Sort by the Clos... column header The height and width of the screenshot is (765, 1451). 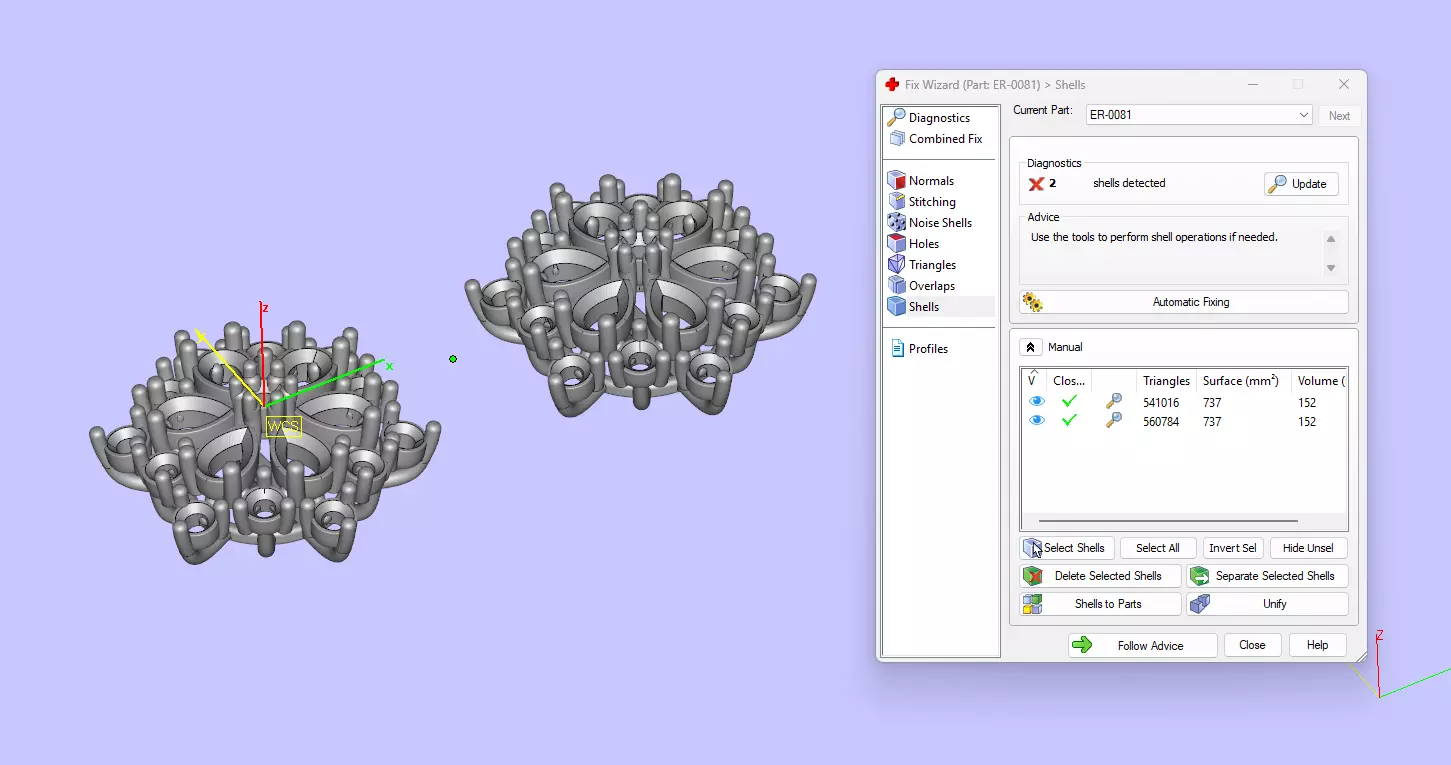1069,381
